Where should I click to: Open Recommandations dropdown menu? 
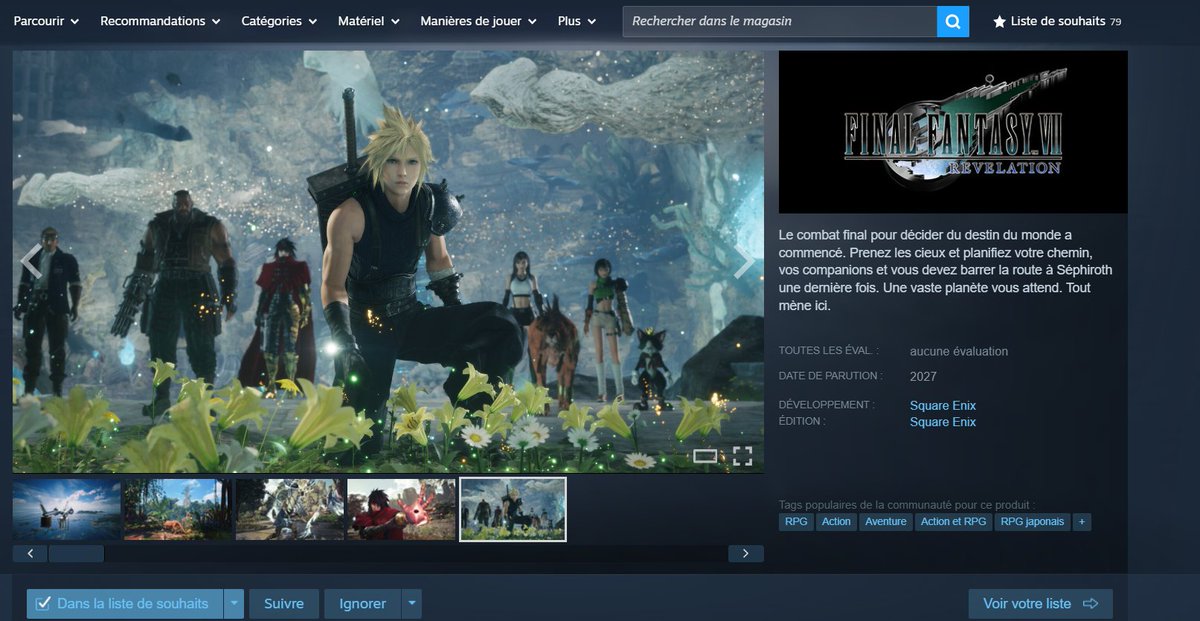coord(160,21)
